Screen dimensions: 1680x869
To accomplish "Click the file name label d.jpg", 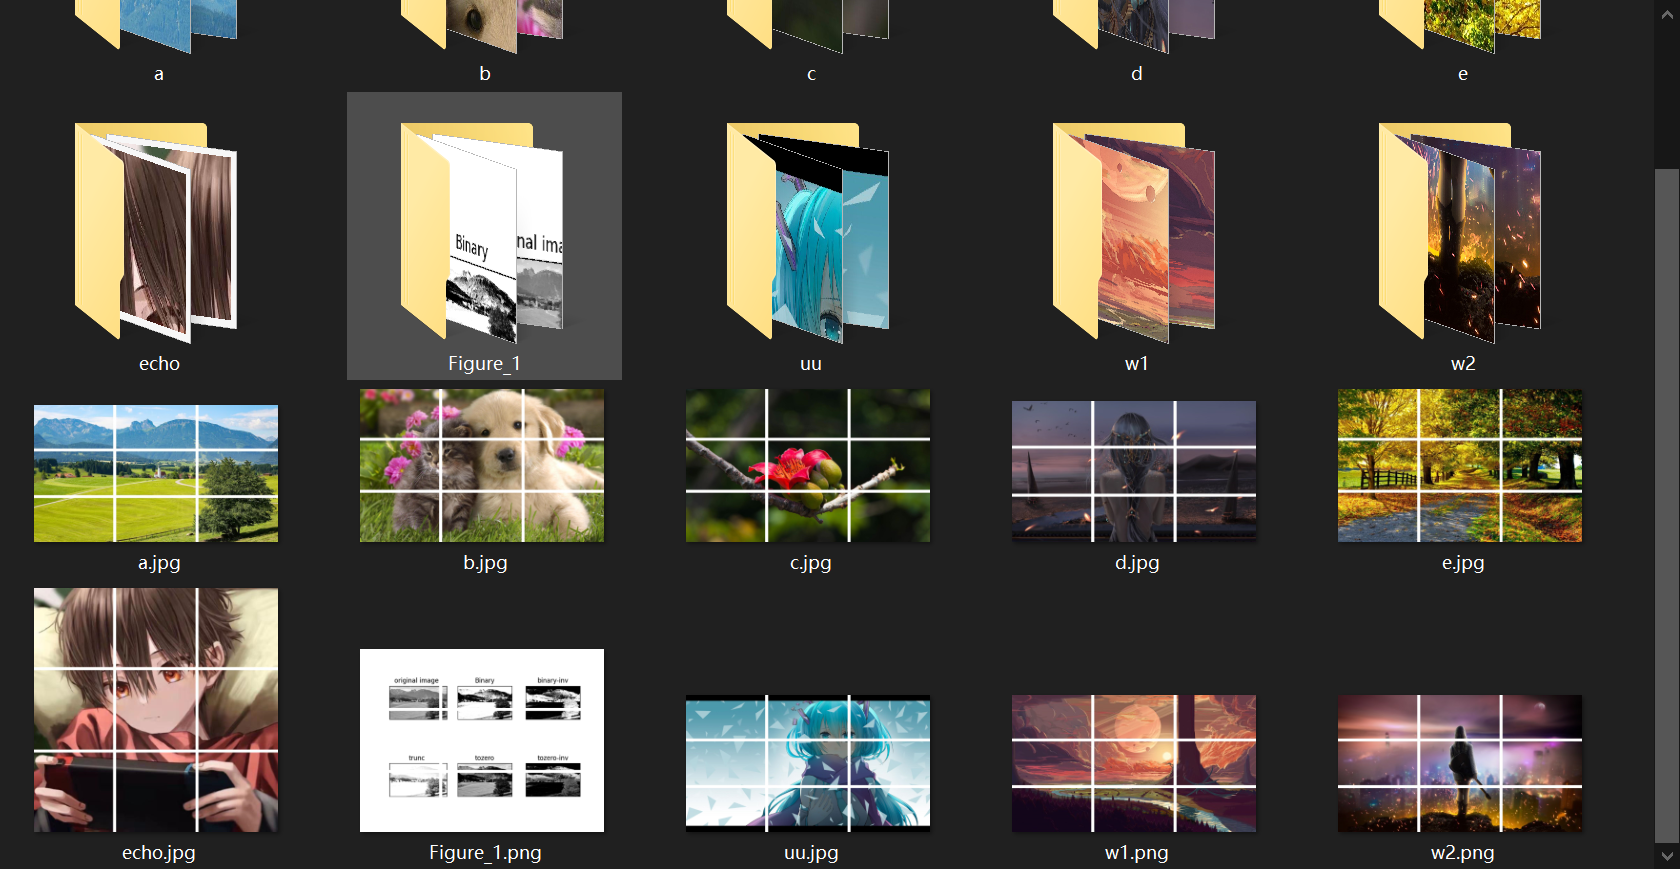I will [x=1137, y=563].
